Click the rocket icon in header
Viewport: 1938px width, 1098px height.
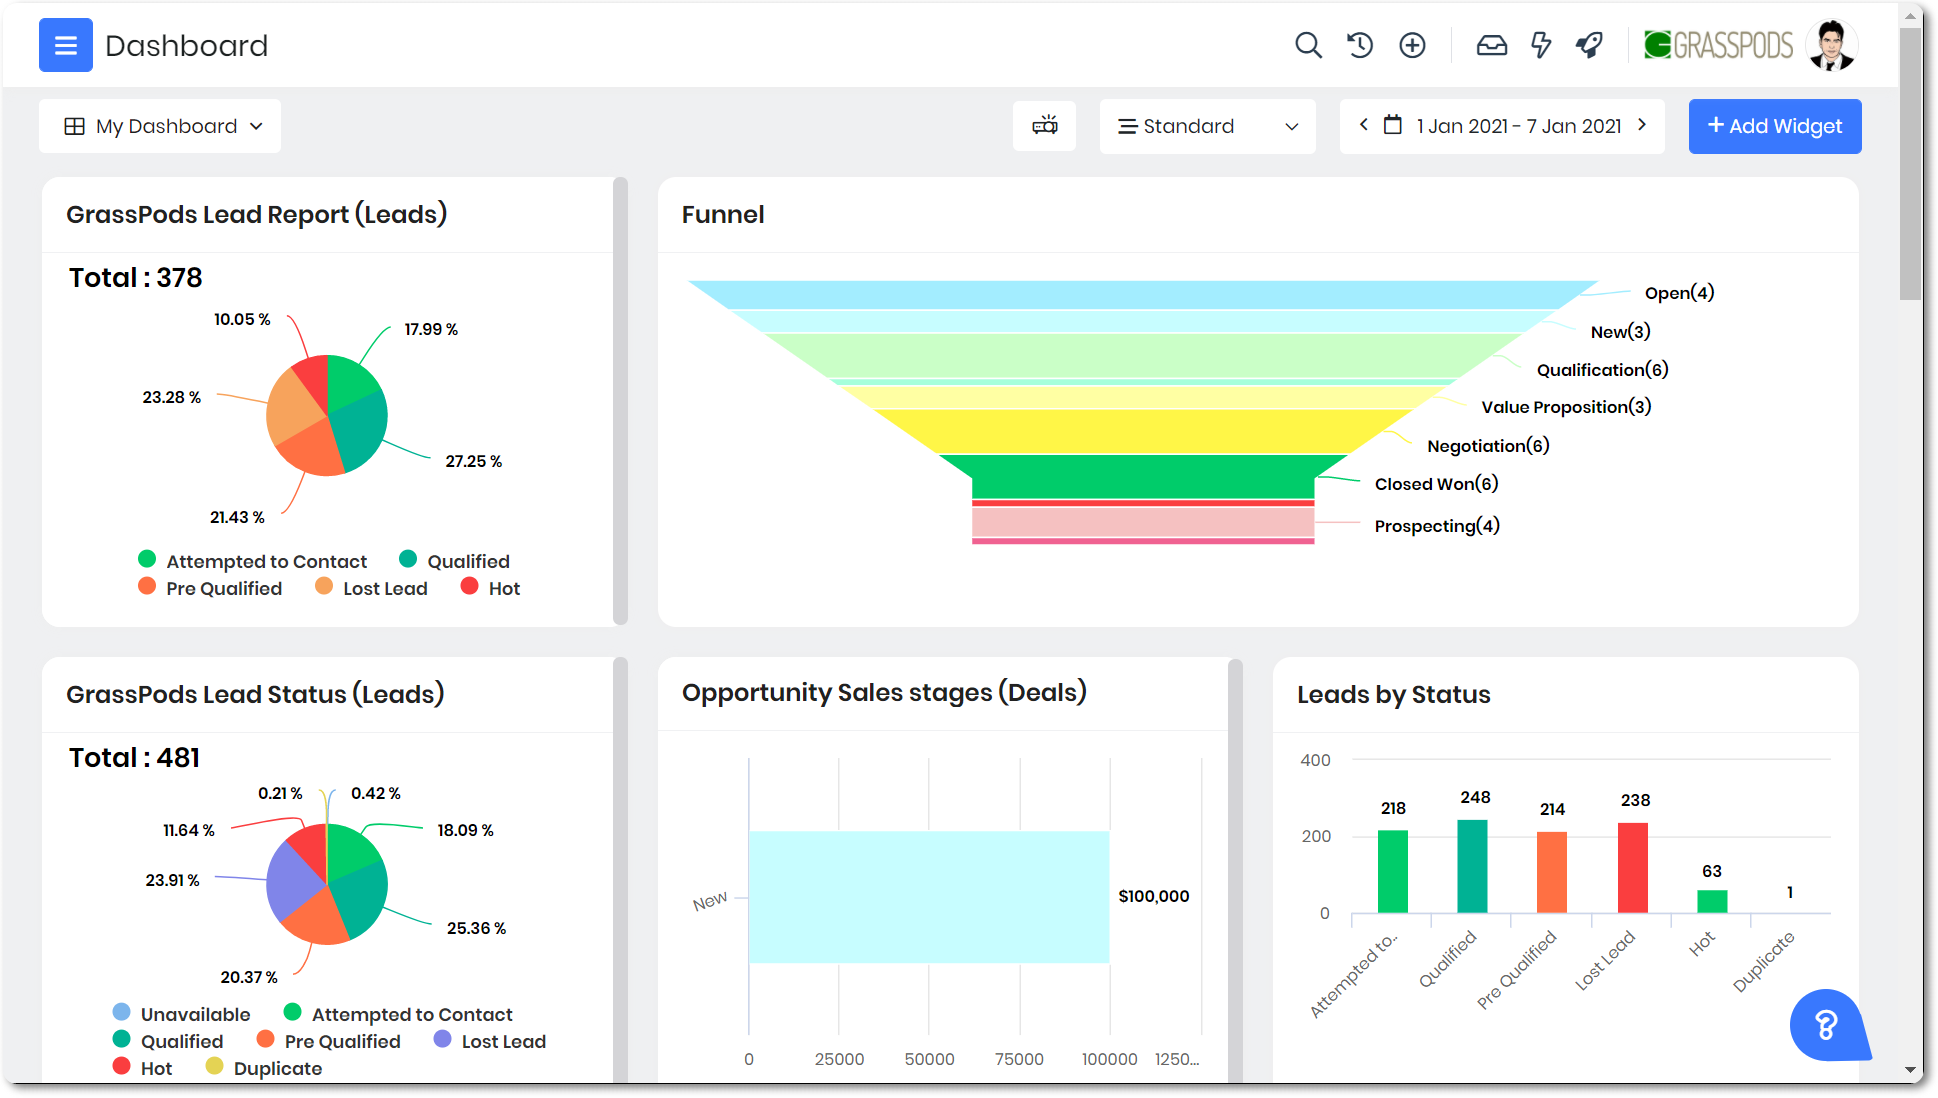(x=1589, y=45)
